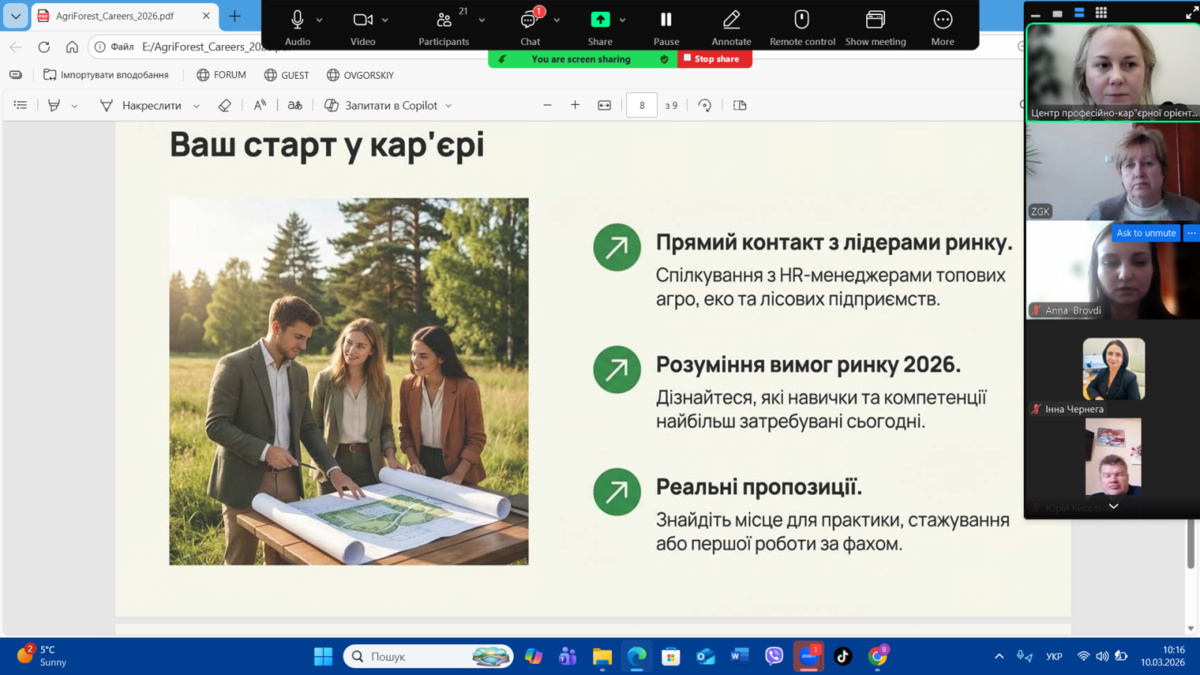
Task: Open the Zoom Chat panel
Action: tap(529, 21)
